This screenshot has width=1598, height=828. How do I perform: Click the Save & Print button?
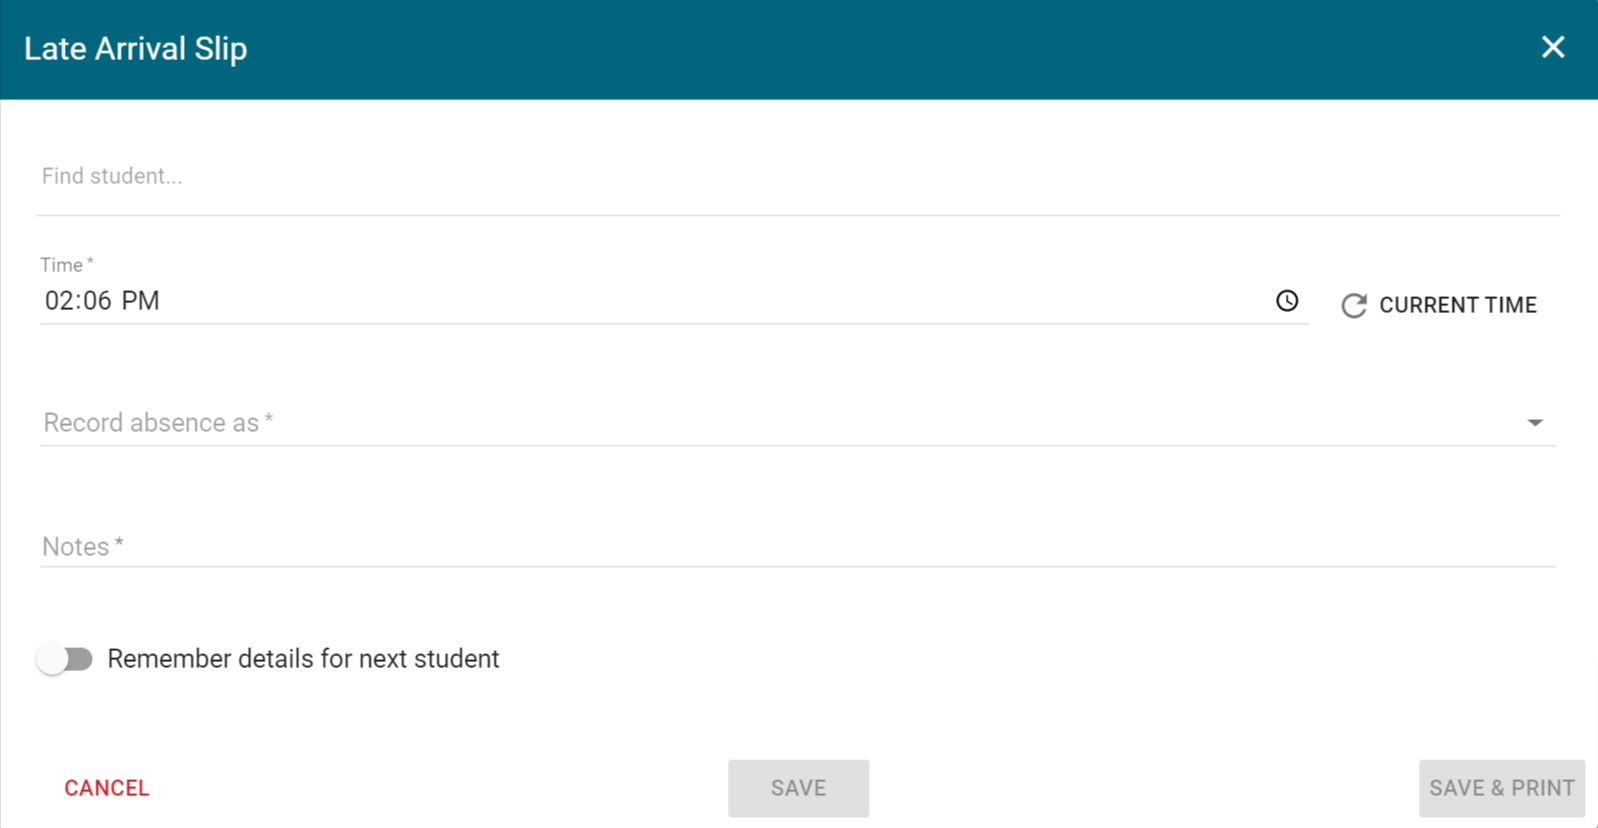(1501, 788)
